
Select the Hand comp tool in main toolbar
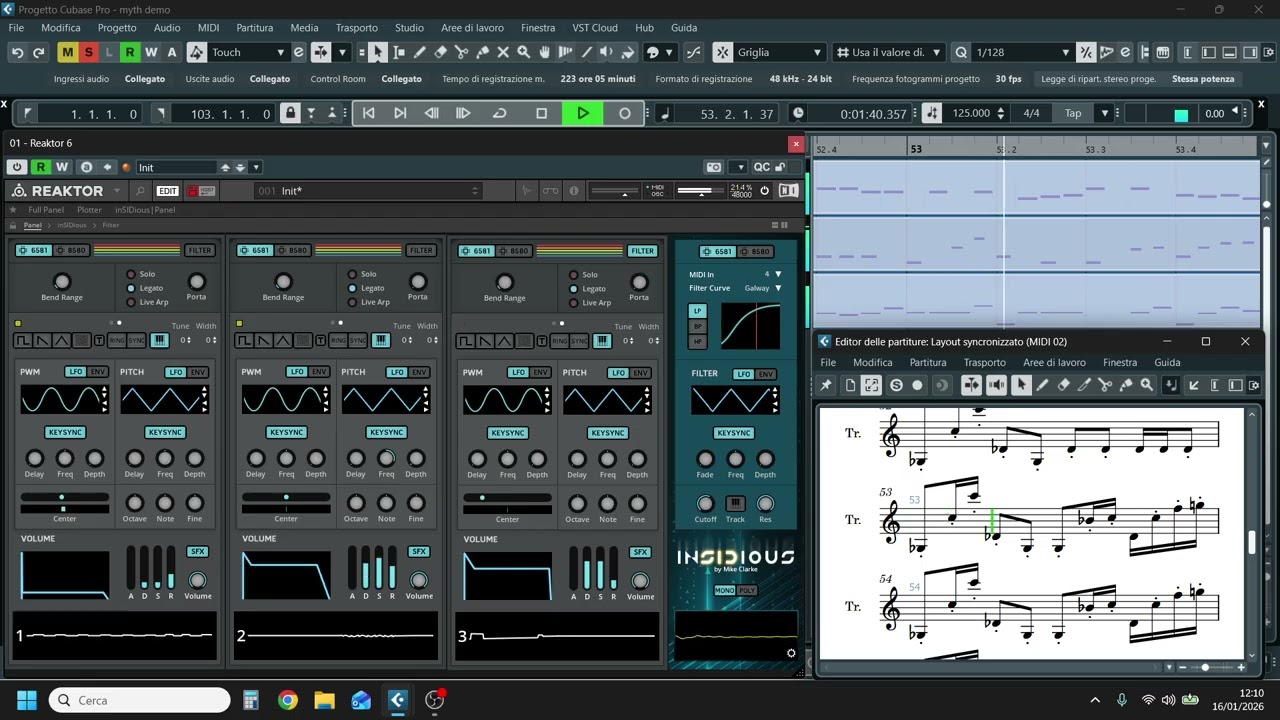(544, 52)
